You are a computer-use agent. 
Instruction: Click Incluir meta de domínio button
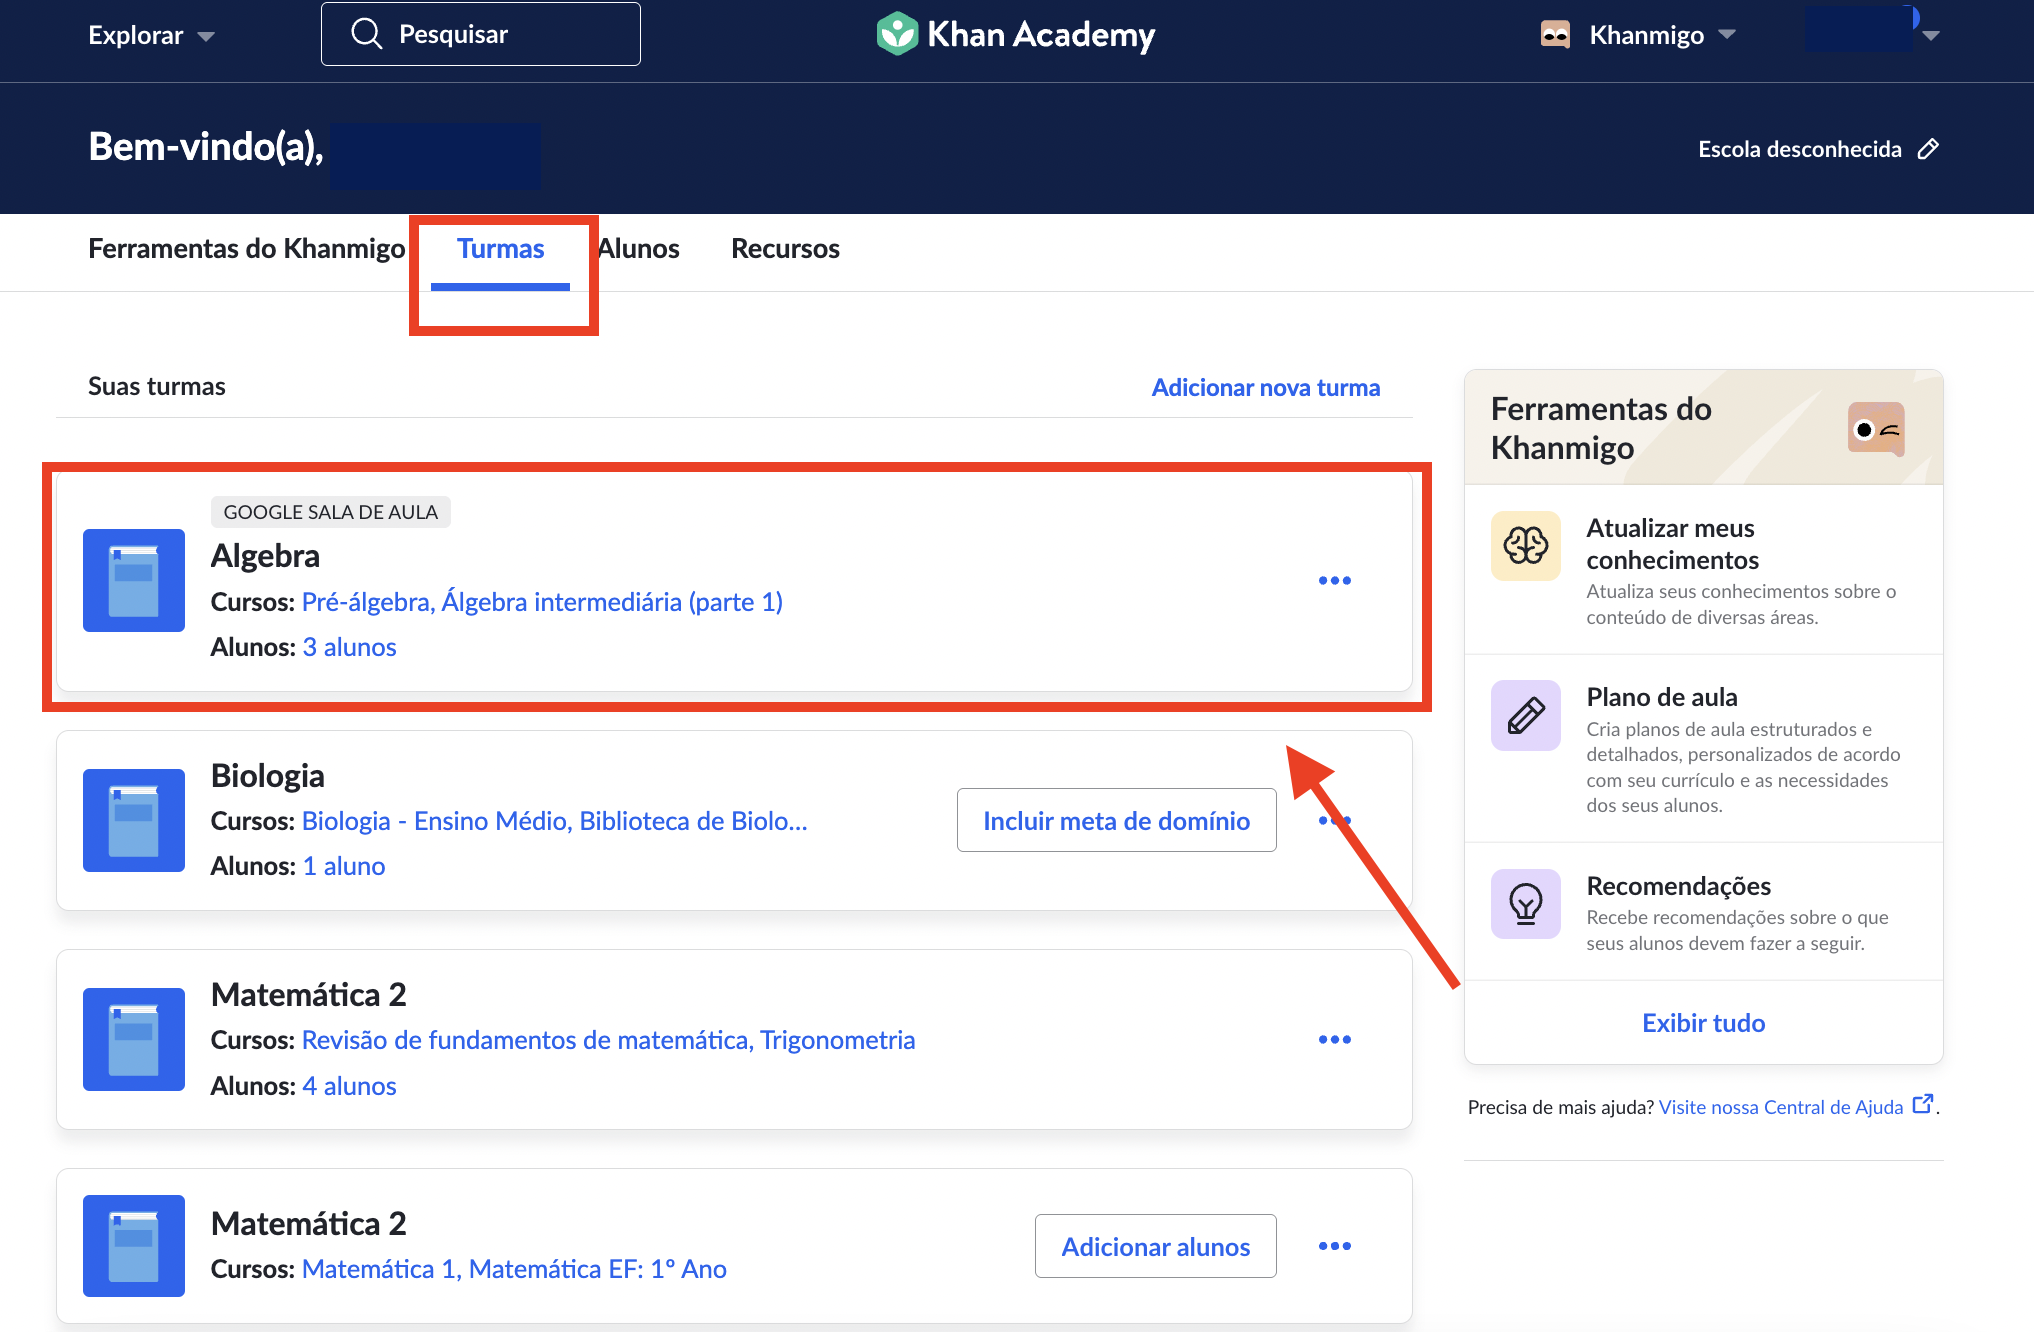point(1117,820)
